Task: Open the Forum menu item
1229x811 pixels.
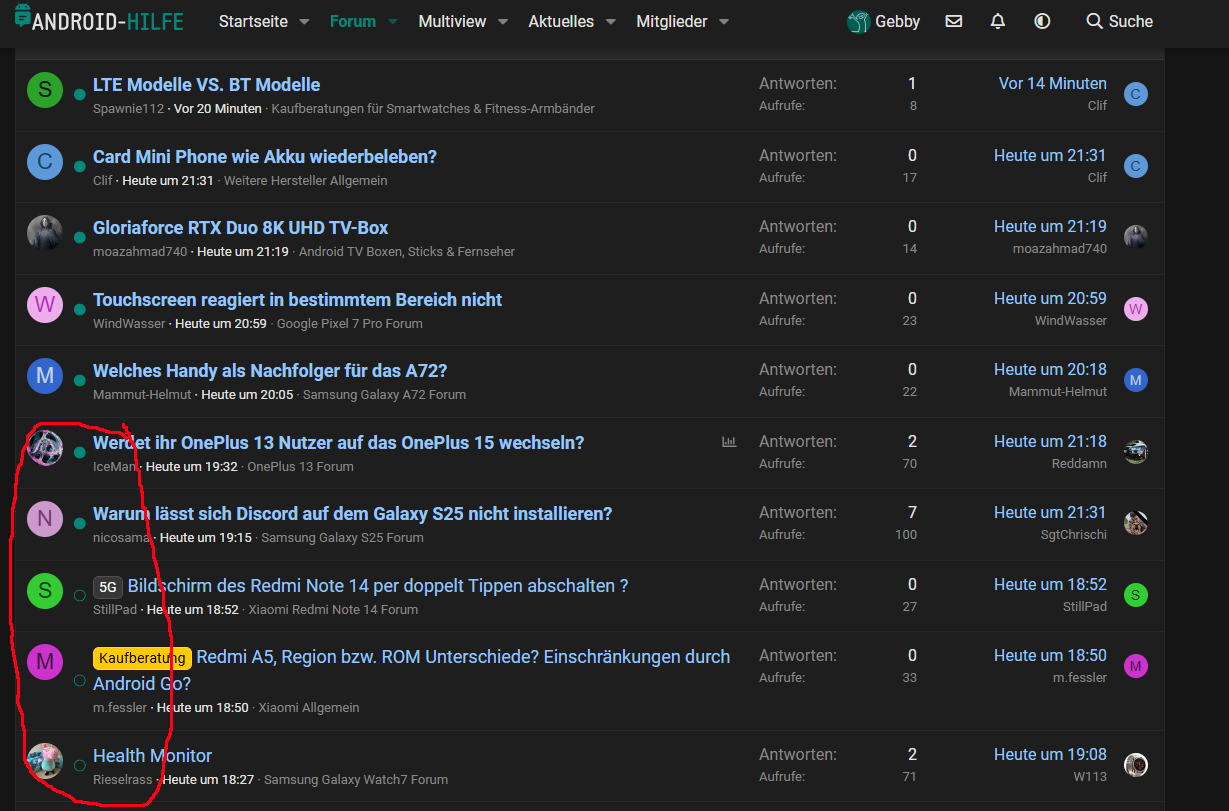Action: coord(353,21)
